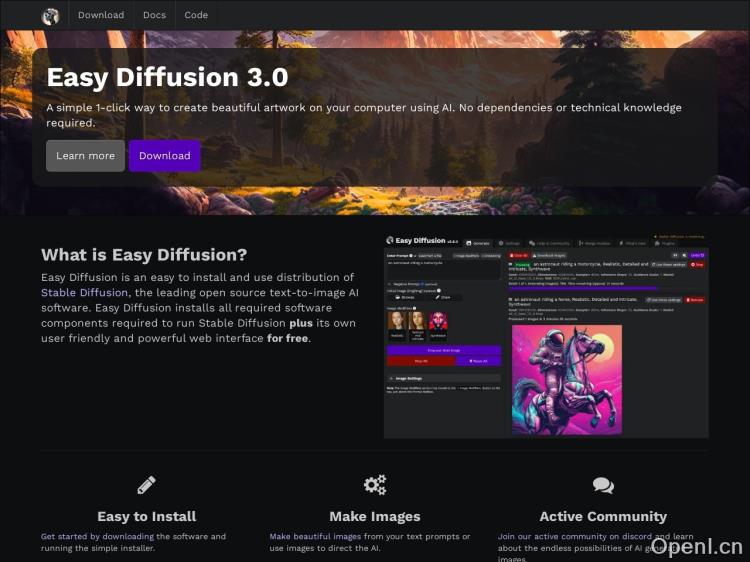Follow the 'Make beautiful images' link

(315, 537)
